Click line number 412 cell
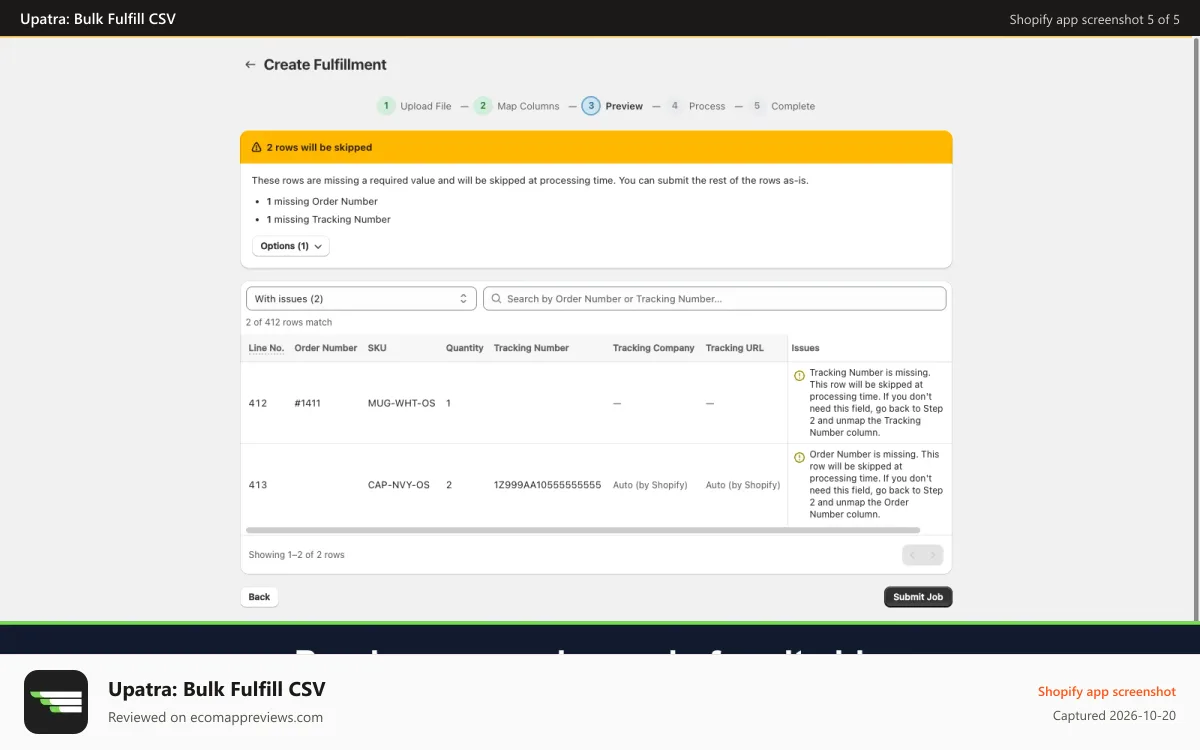Screen dimensions: 1200x750 258,403
